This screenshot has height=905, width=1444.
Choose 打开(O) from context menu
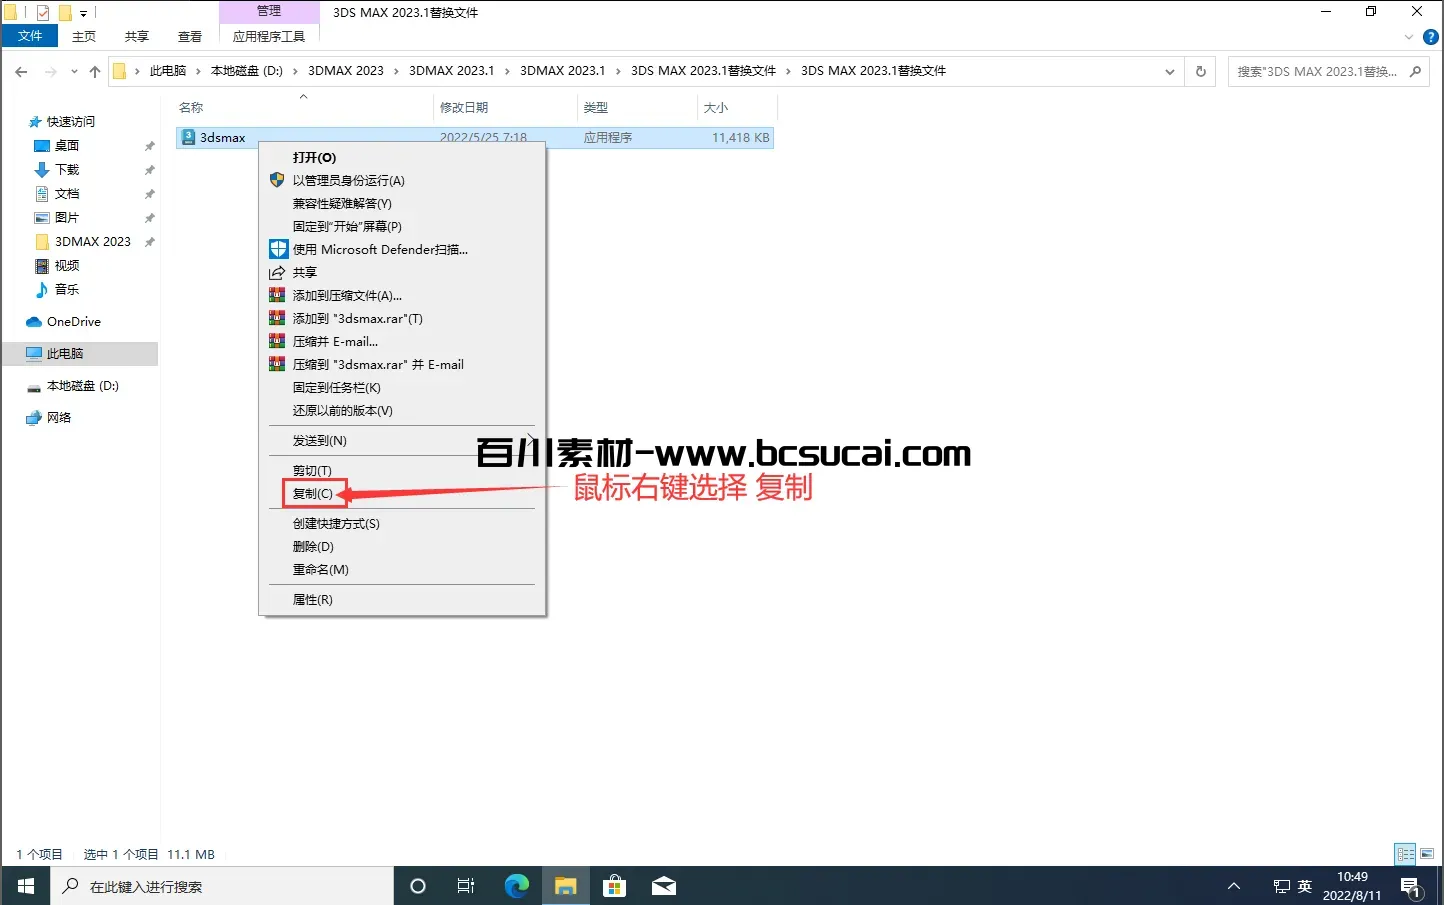(x=402, y=158)
